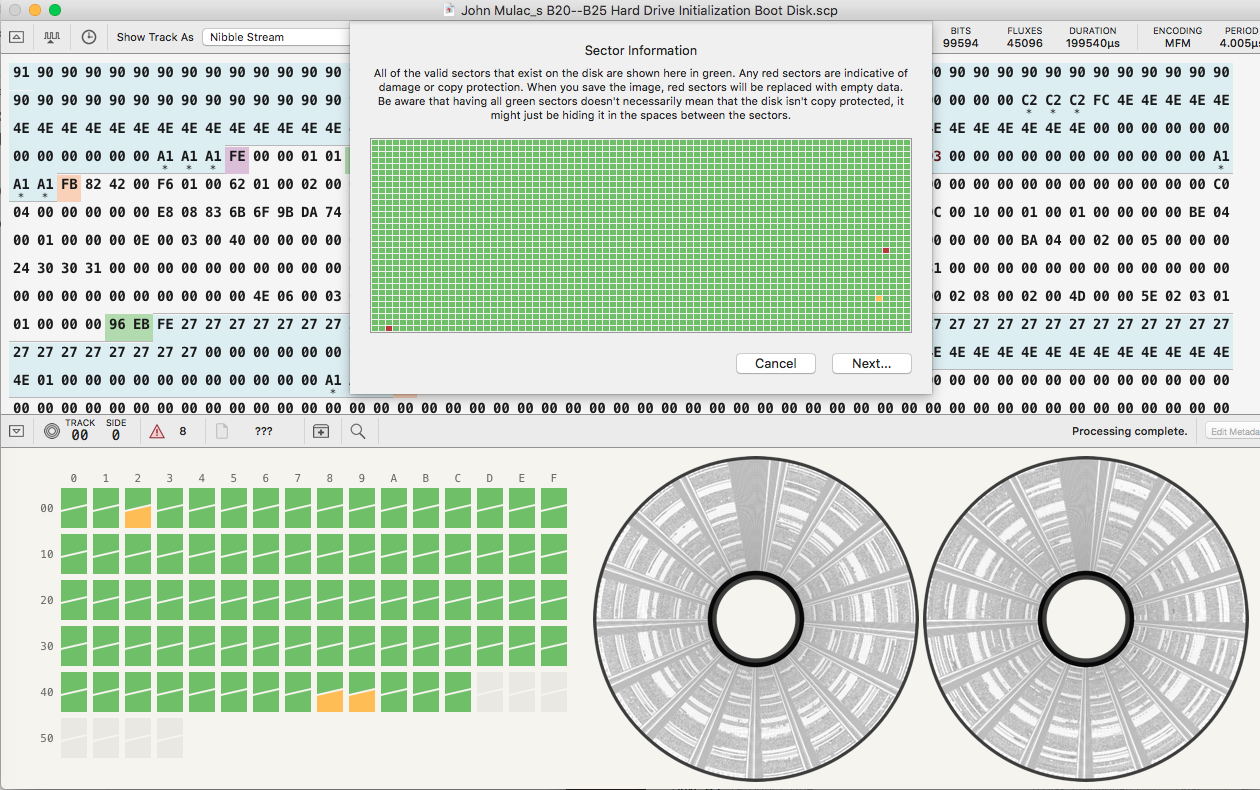Click the blank document icon in status bar
Viewport: 1260px width, 790px height.
[222, 431]
